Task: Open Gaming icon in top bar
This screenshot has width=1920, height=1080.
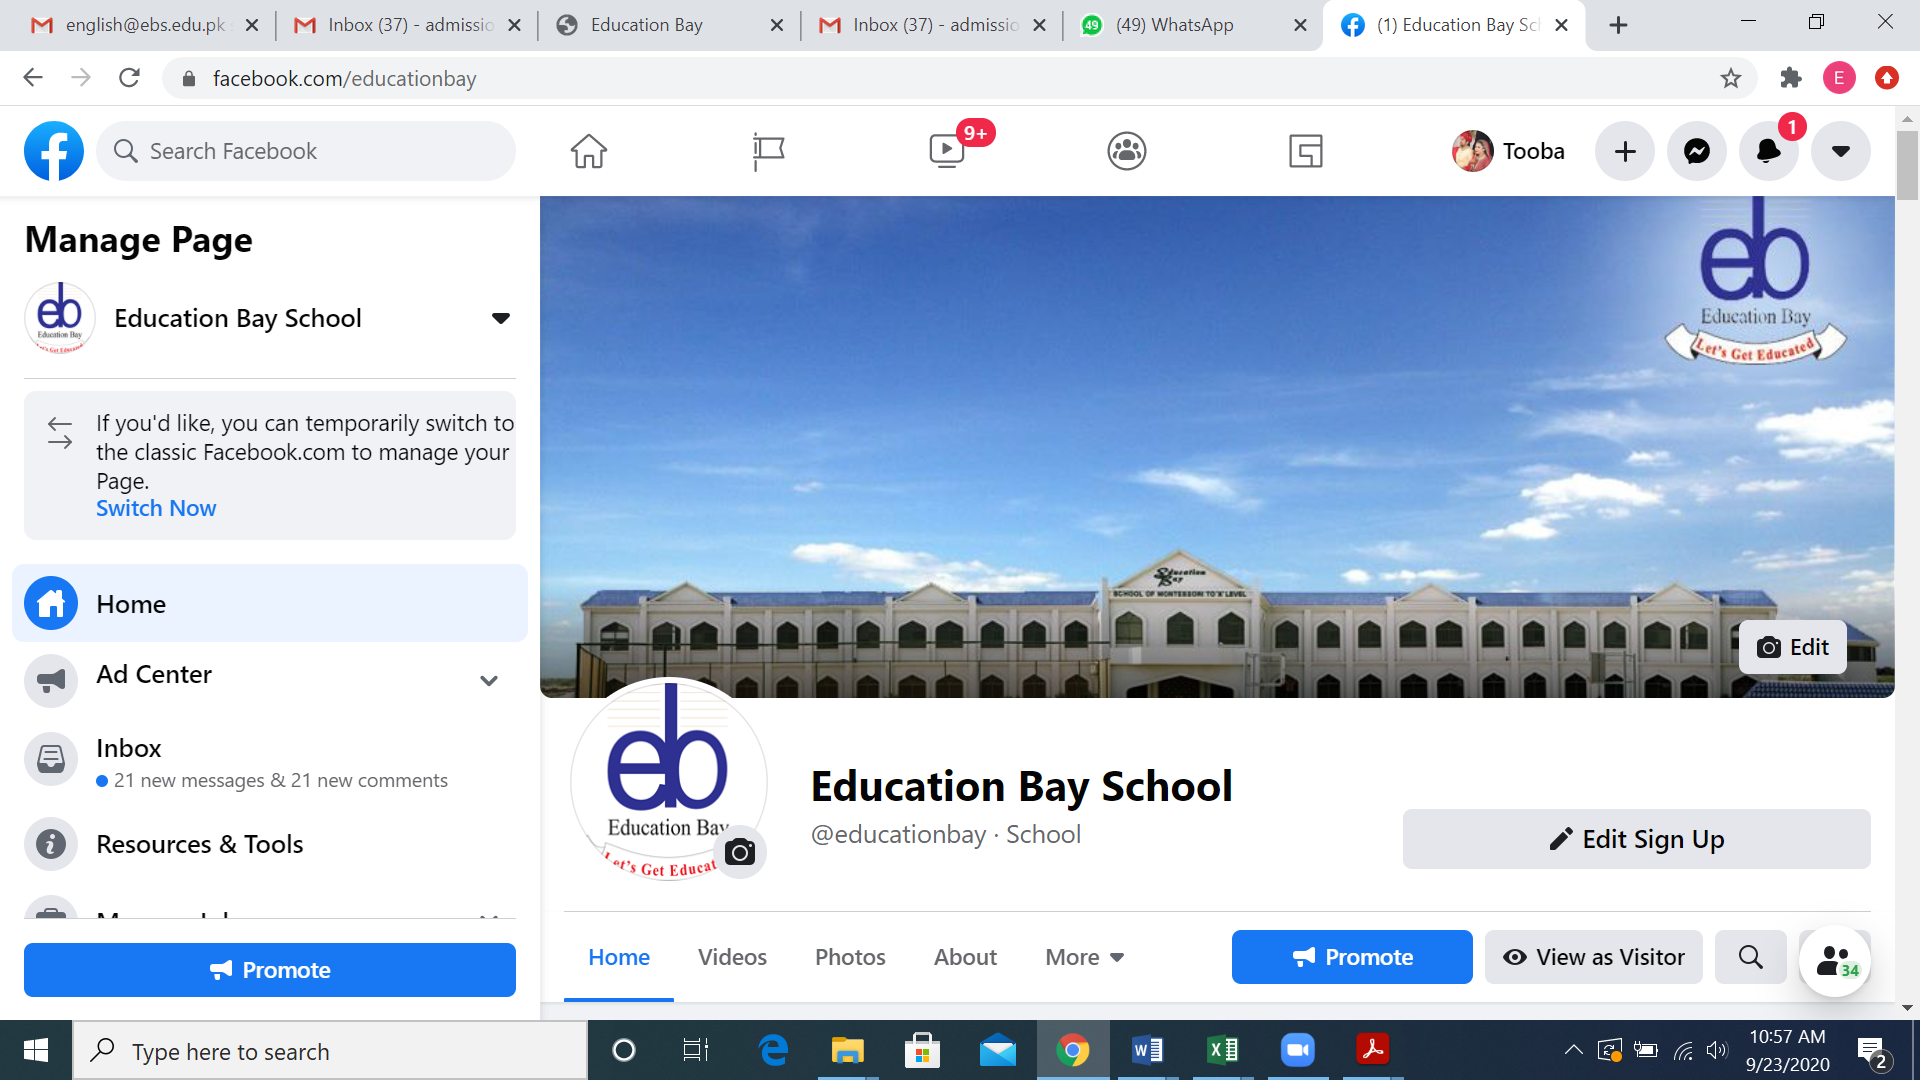Action: coord(1306,151)
